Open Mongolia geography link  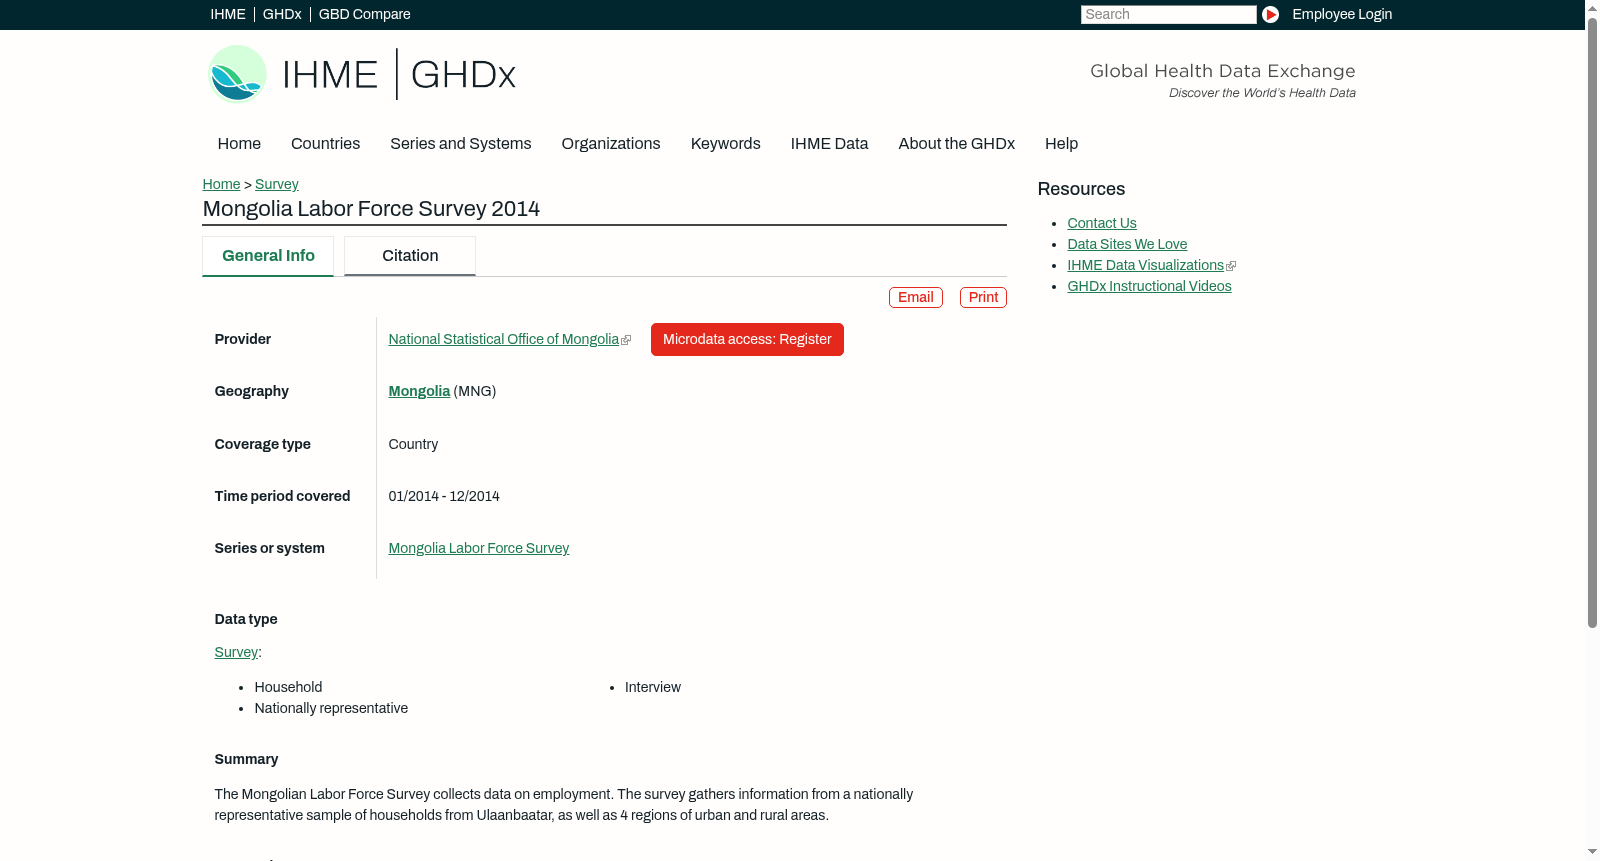pyautogui.click(x=419, y=392)
